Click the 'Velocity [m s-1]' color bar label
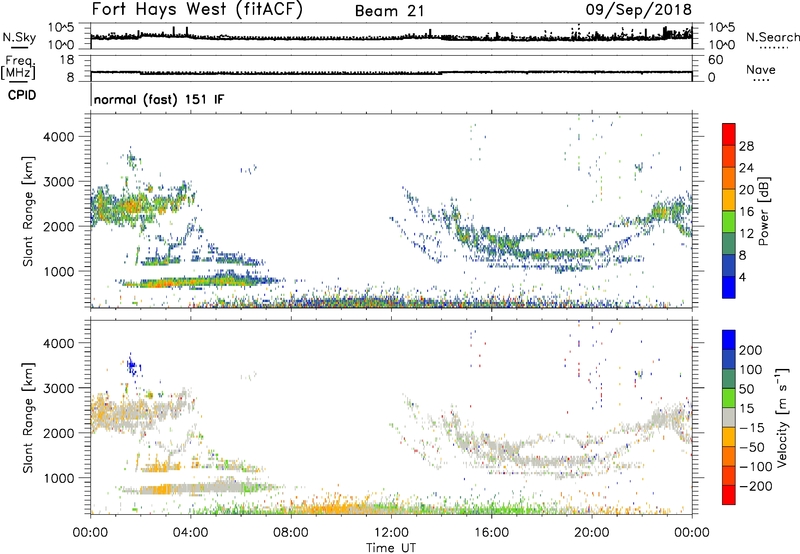The height and width of the screenshot is (554, 800). pos(782,417)
